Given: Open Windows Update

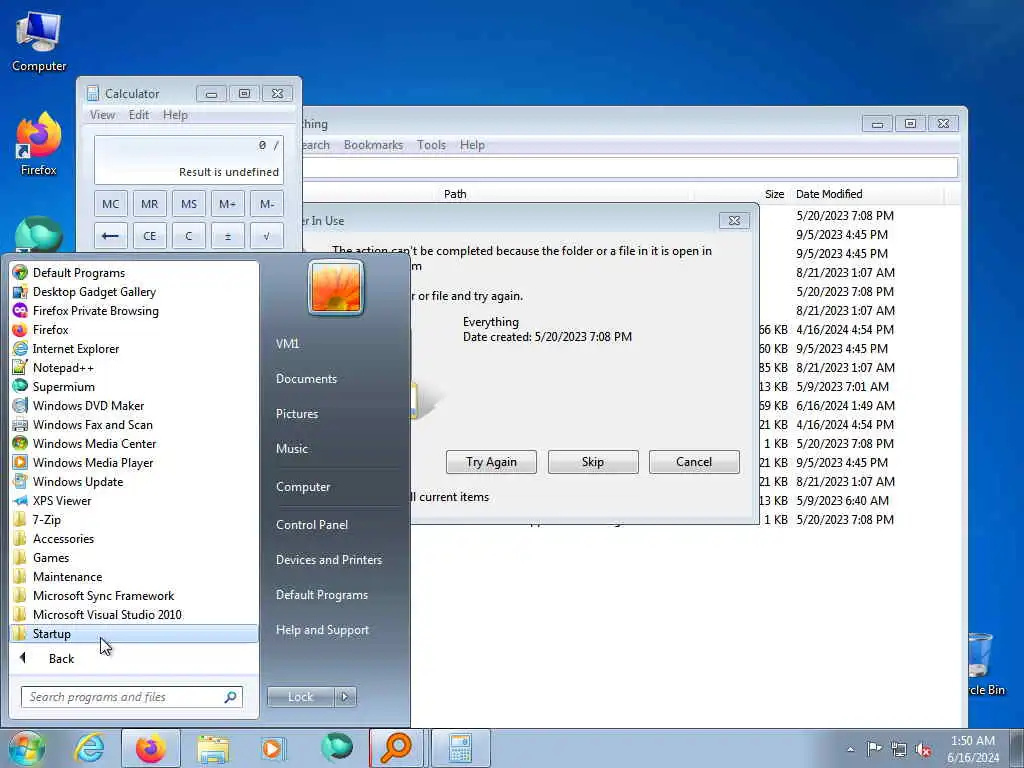Looking at the screenshot, I should (x=134, y=481).
